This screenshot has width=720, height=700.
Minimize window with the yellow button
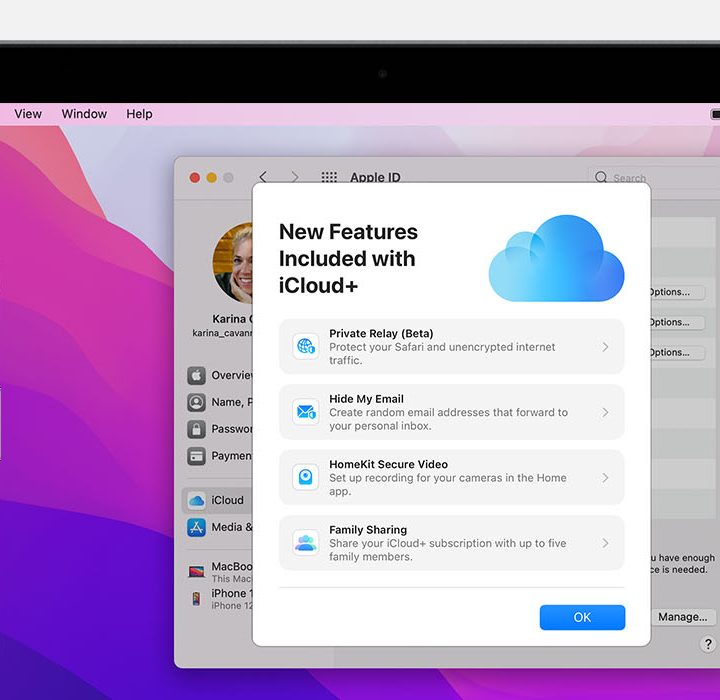211,178
